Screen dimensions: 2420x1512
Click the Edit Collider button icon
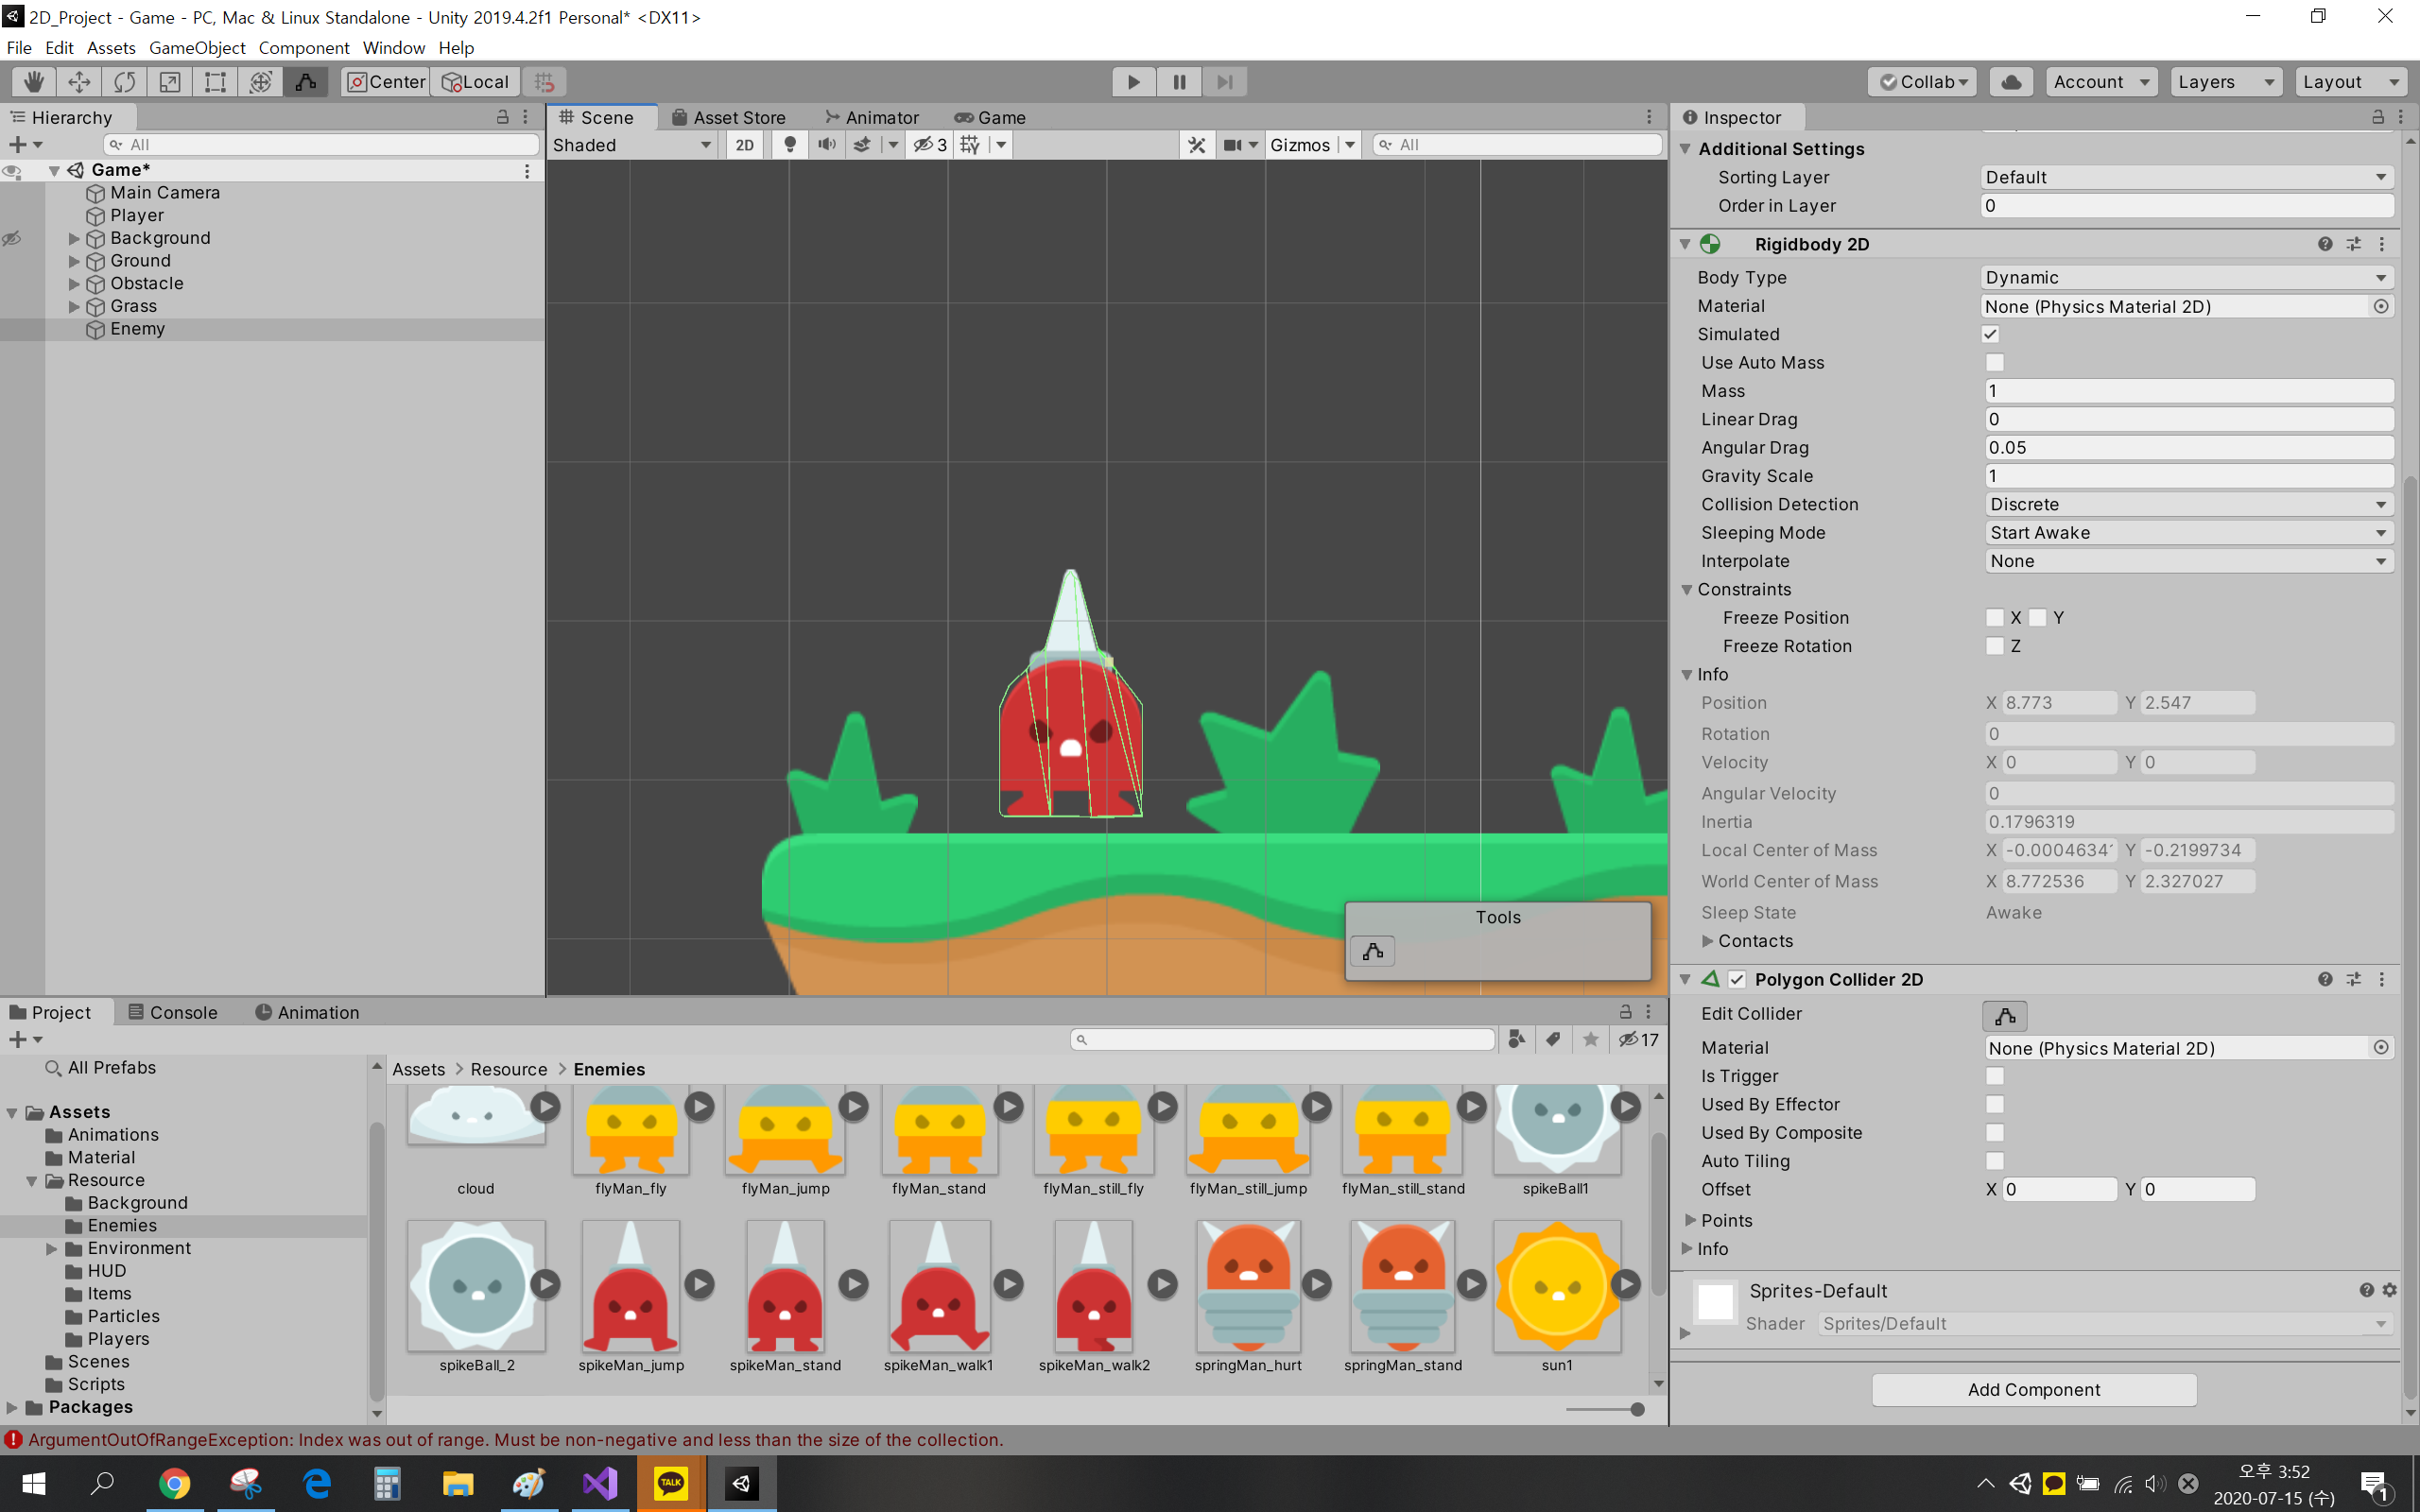[x=2004, y=1015]
